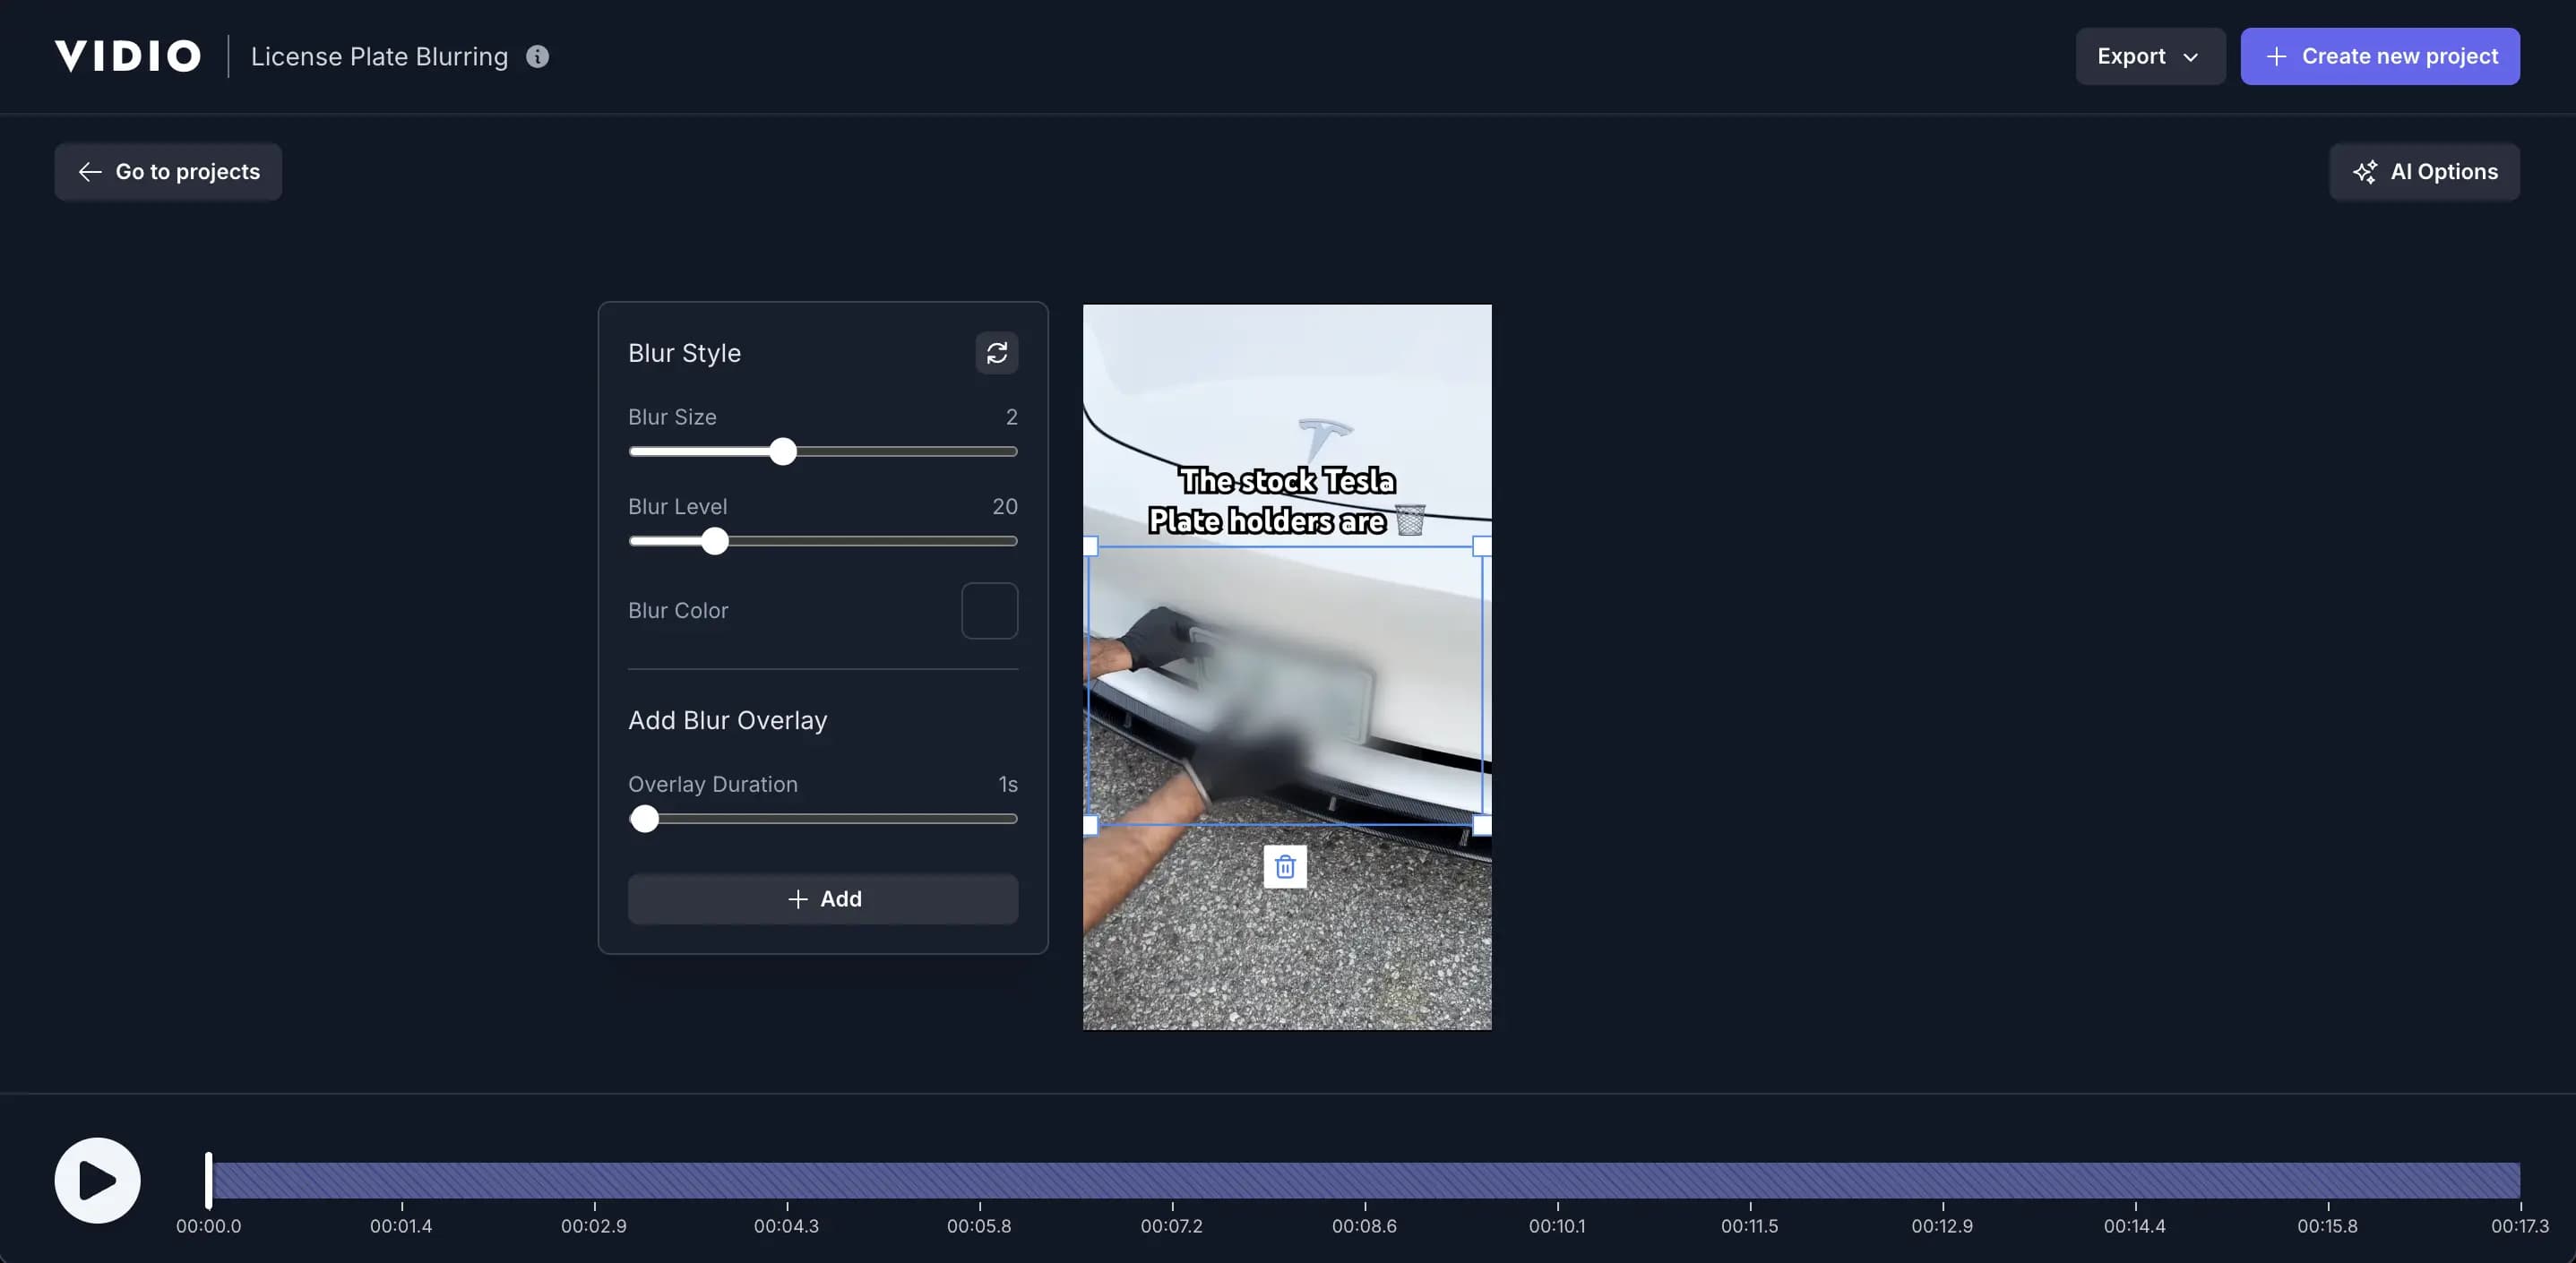This screenshot has width=2576, height=1263.
Task: Open AI Options with the sparkle icon
Action: point(2367,171)
